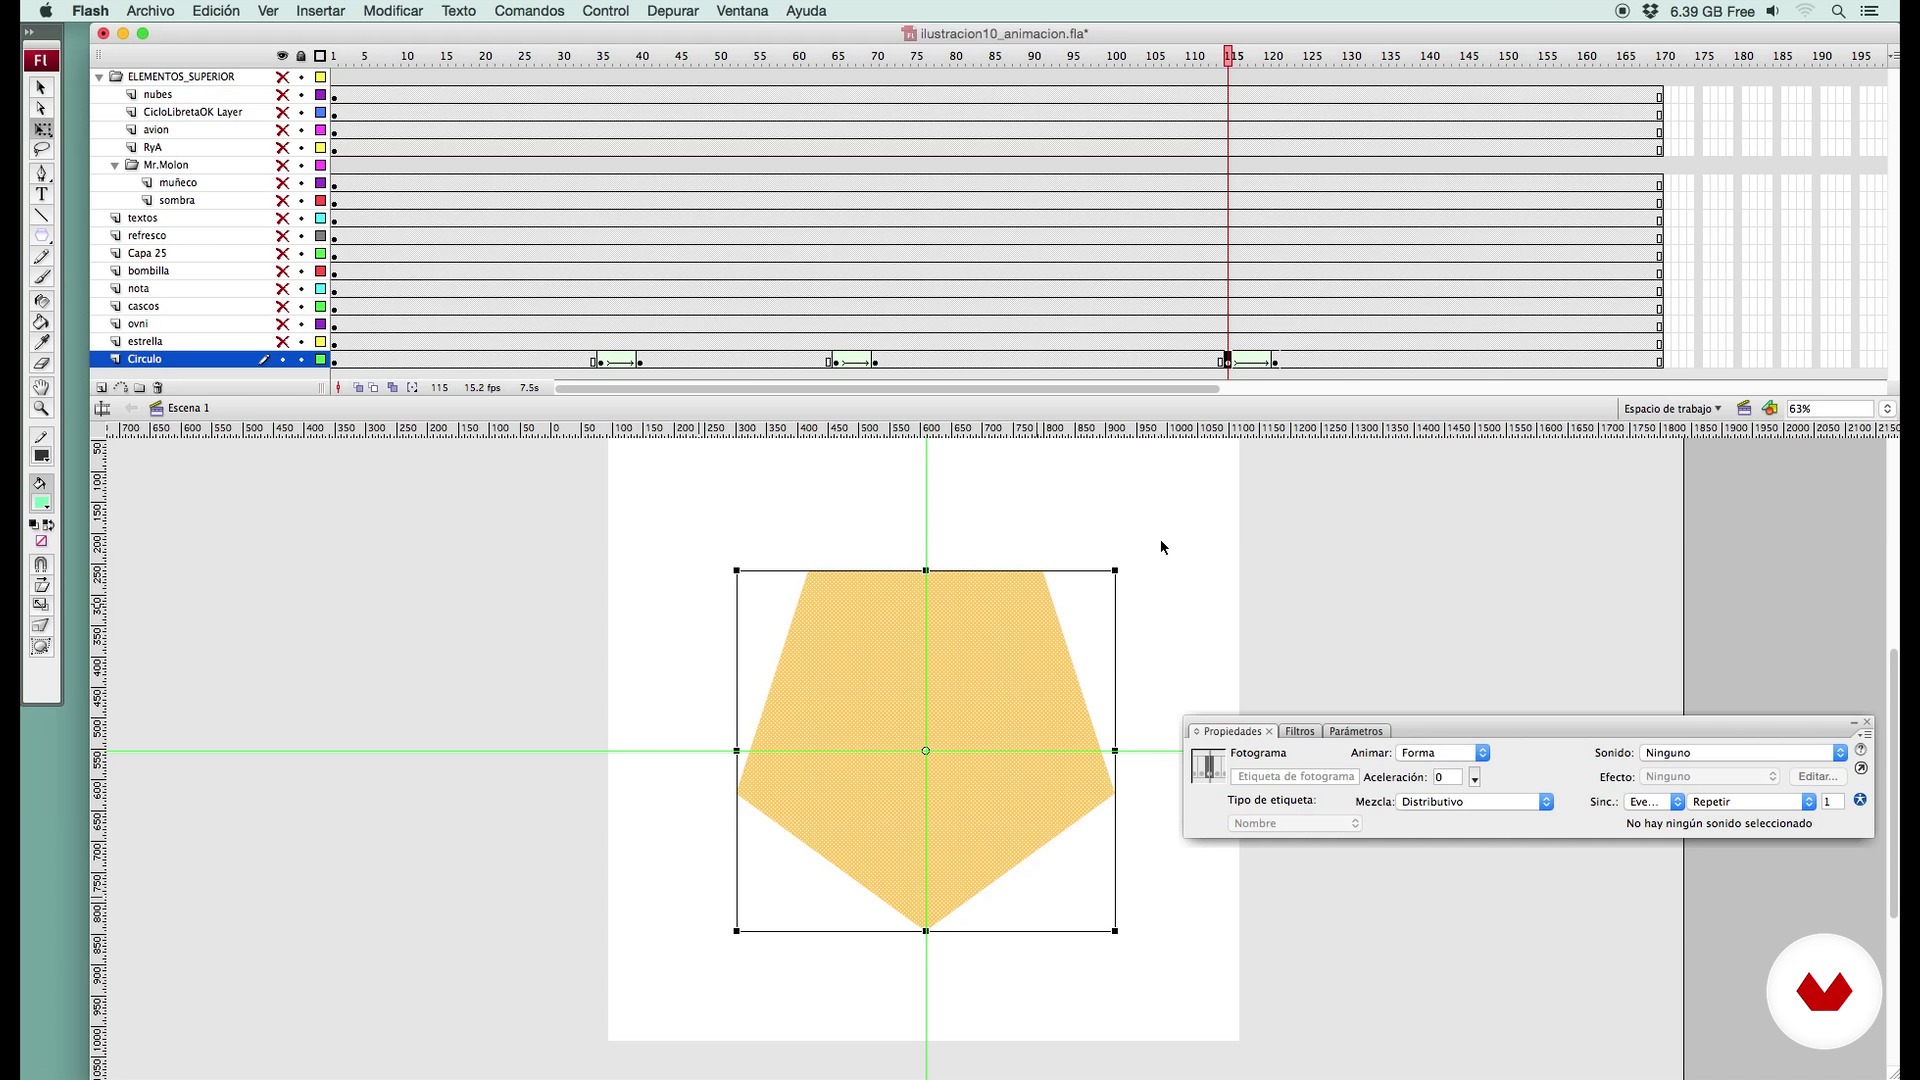Viewport: 1920px width, 1080px height.
Task: Open the stage zoom percentage dropdown
Action: pos(1887,409)
